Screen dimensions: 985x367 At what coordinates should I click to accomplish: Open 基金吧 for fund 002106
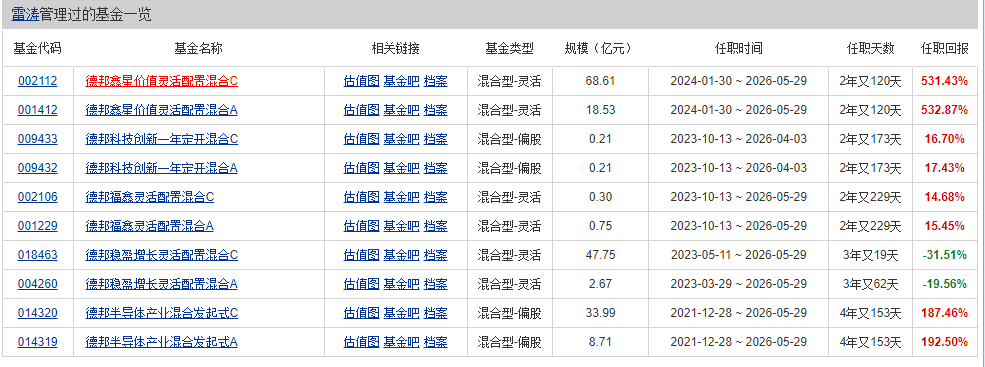click(401, 197)
